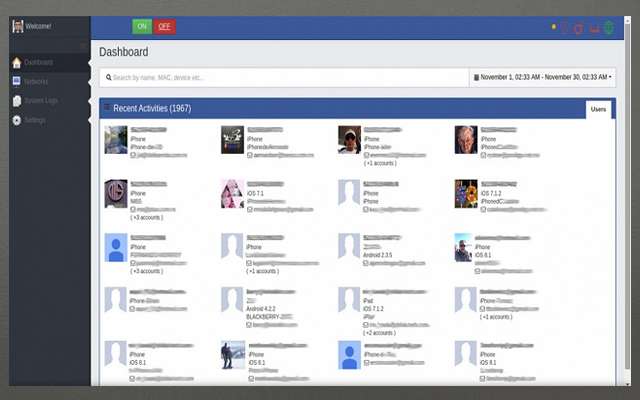Viewport: 640px width, 400px height.
Task: Select Settings in the sidebar menu
Action: 35,120
